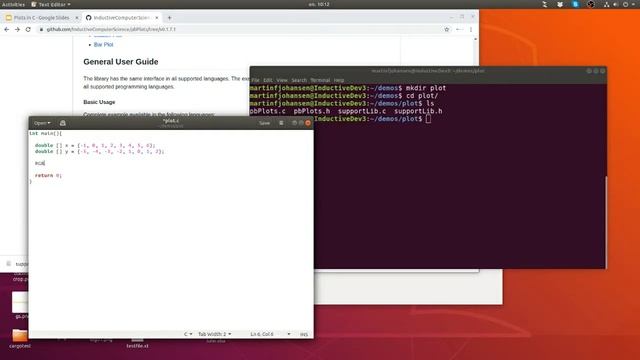Click the Basic Usage heading
This screenshot has width=640, height=360.
point(99,102)
